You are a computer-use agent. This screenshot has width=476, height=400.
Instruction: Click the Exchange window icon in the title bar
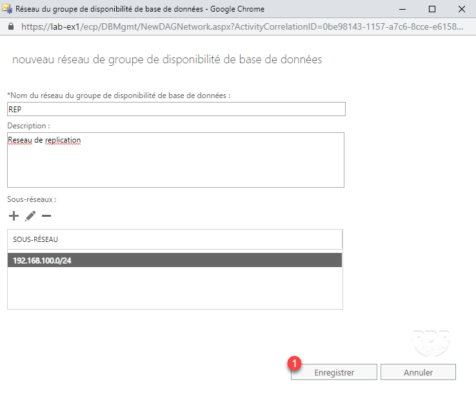(7, 9)
